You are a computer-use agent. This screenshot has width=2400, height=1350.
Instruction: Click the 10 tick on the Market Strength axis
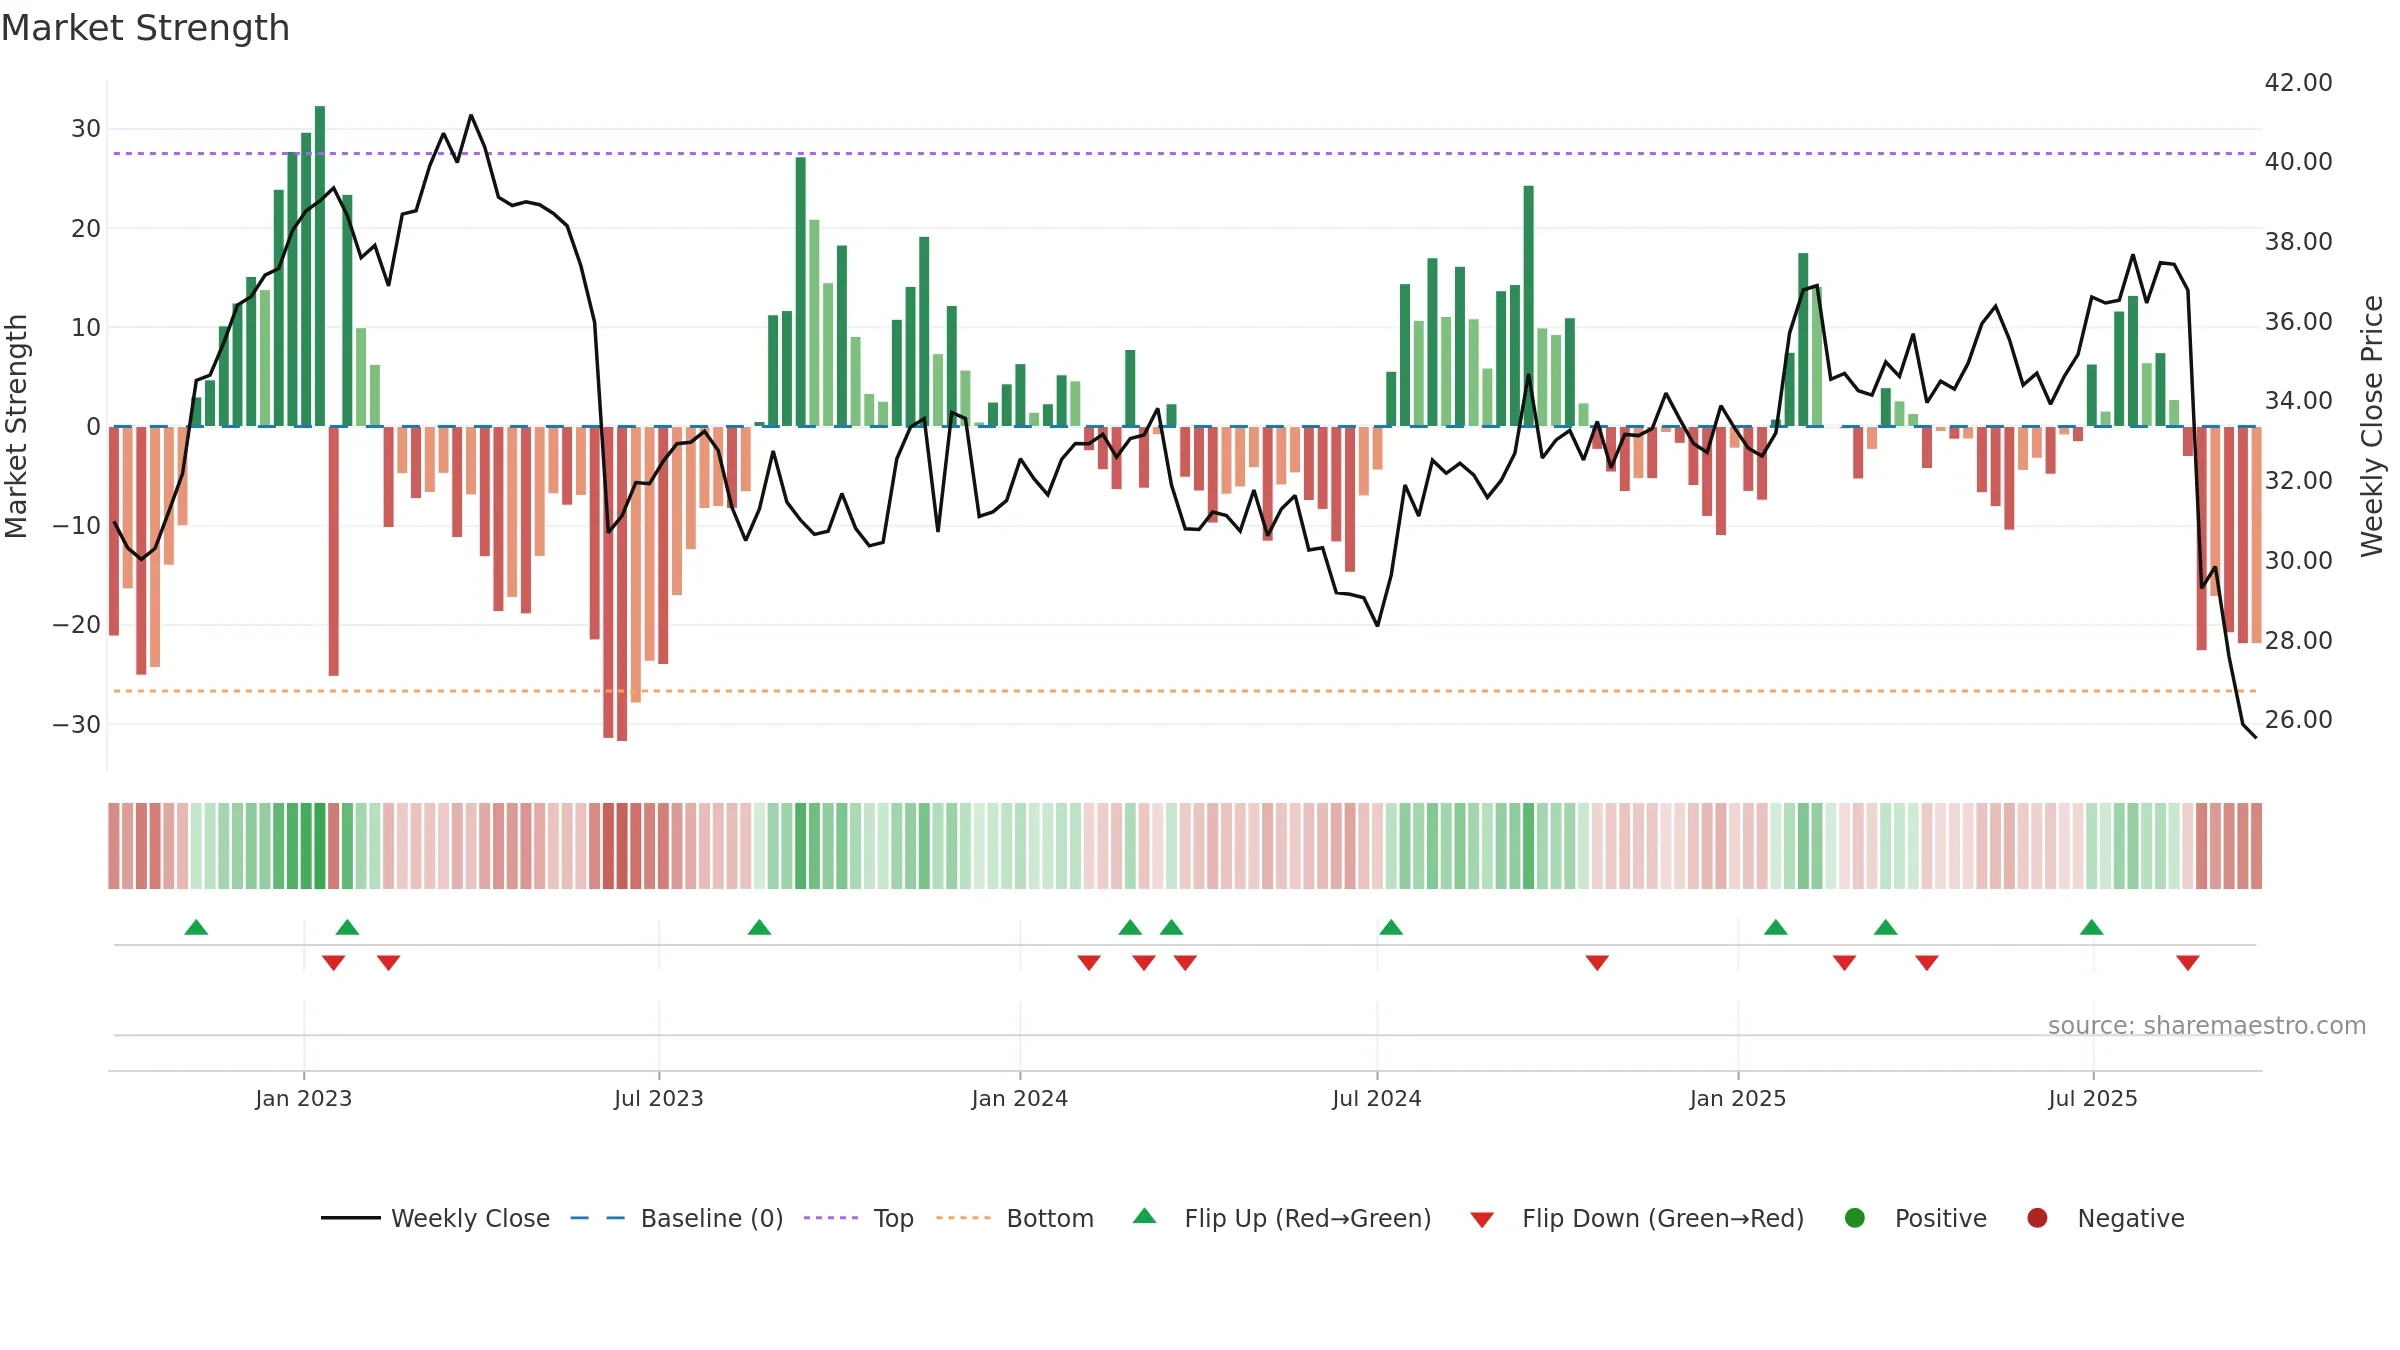coord(86,327)
